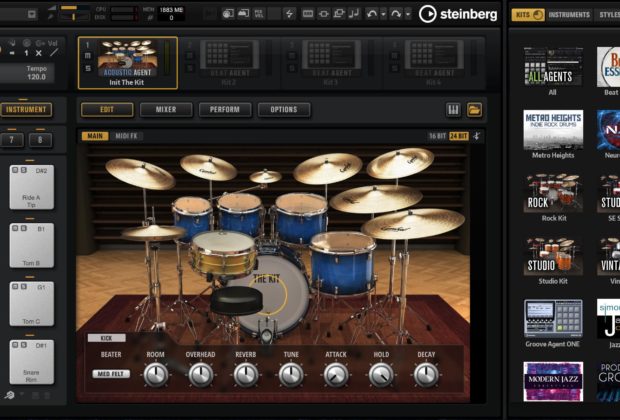This screenshot has width=620, height=420.
Task: Click the gold snare drum
Action: [223, 253]
